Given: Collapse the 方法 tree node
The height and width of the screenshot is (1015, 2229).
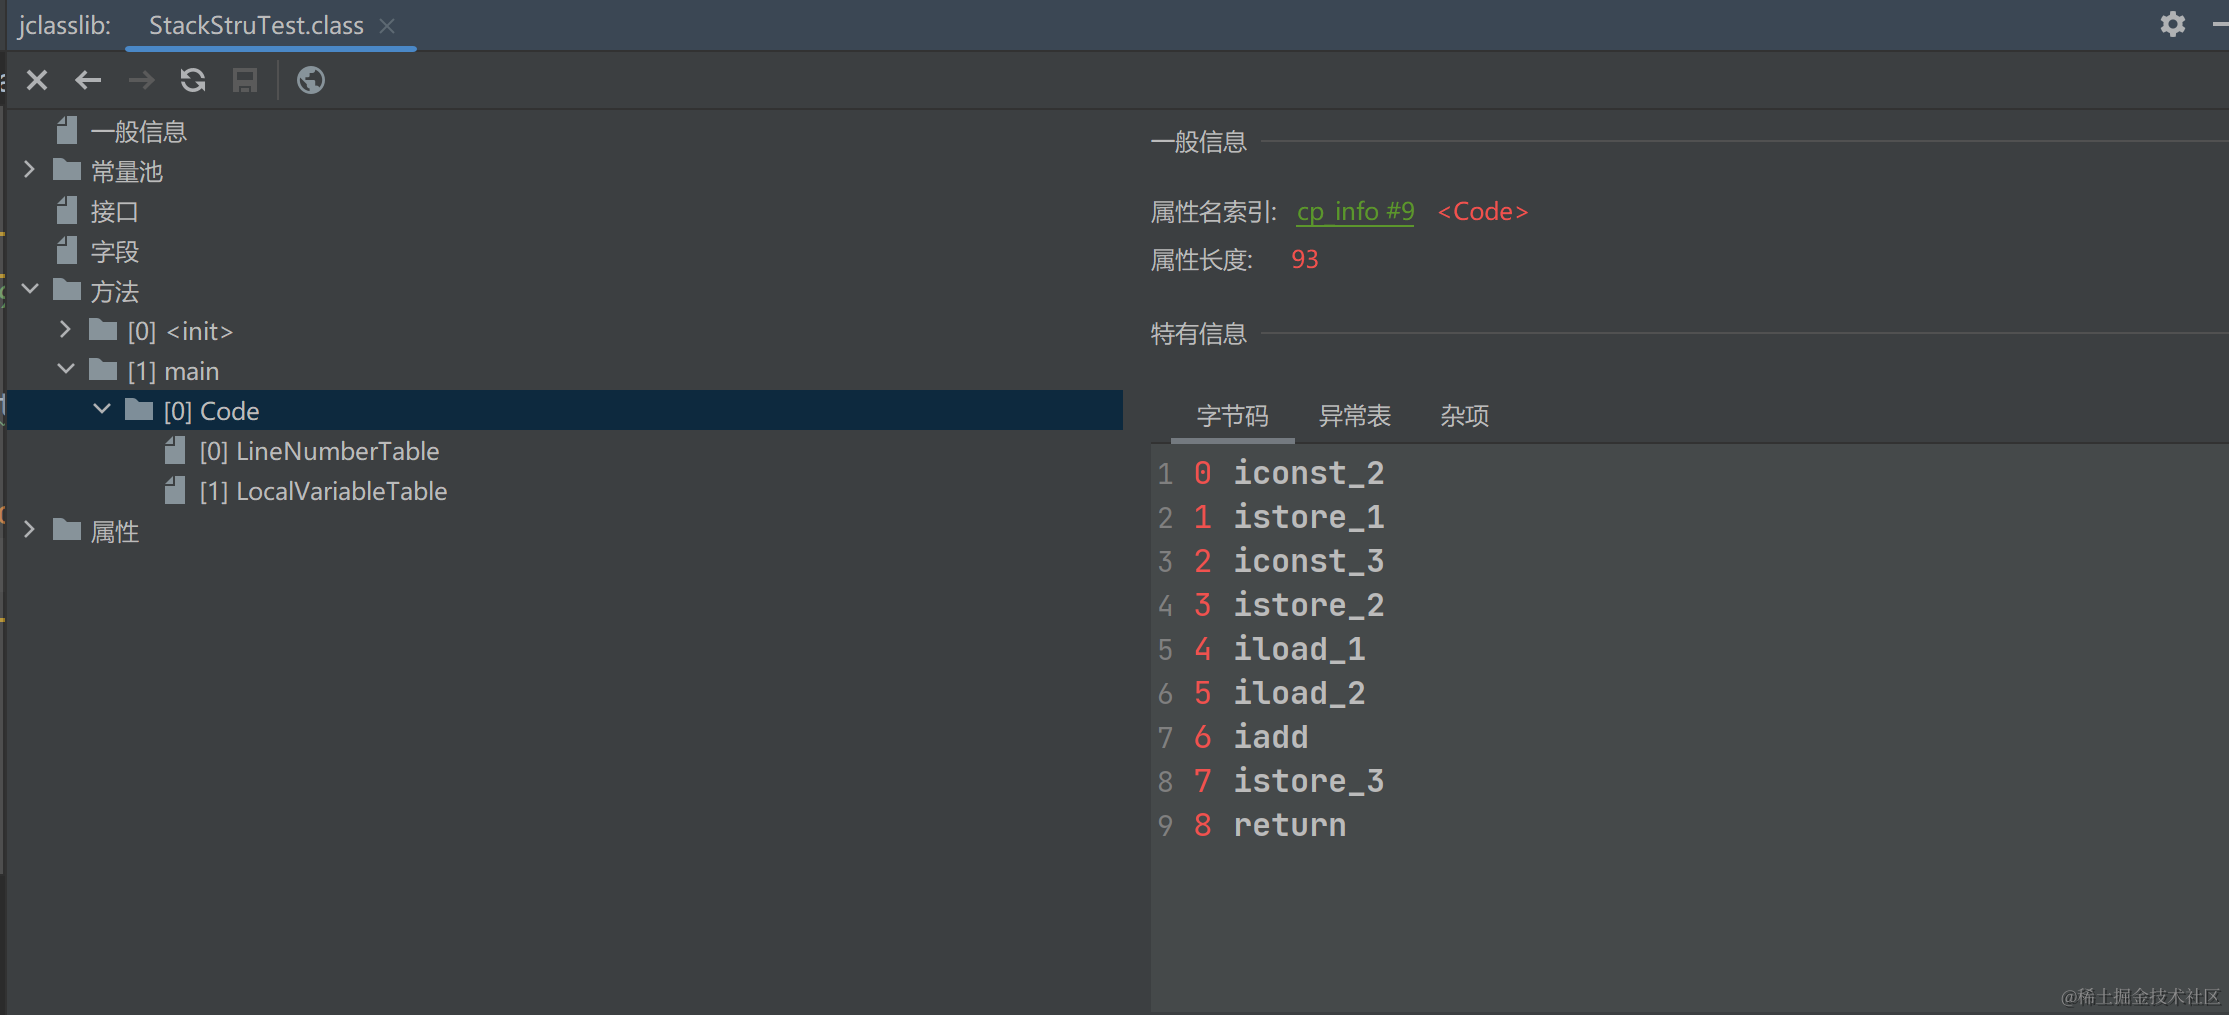Looking at the screenshot, I should (30, 289).
